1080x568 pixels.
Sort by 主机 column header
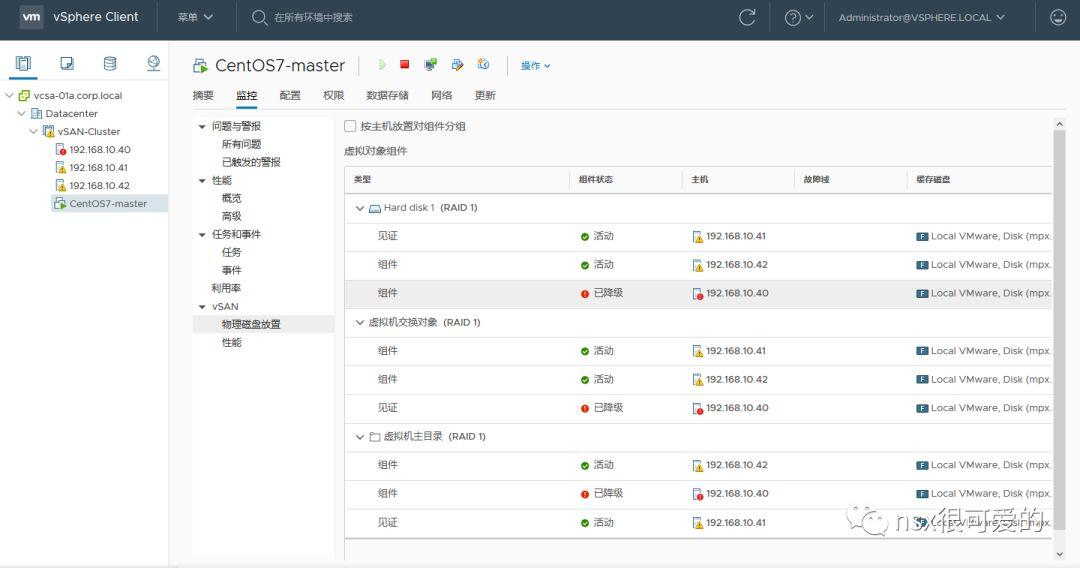(x=700, y=180)
